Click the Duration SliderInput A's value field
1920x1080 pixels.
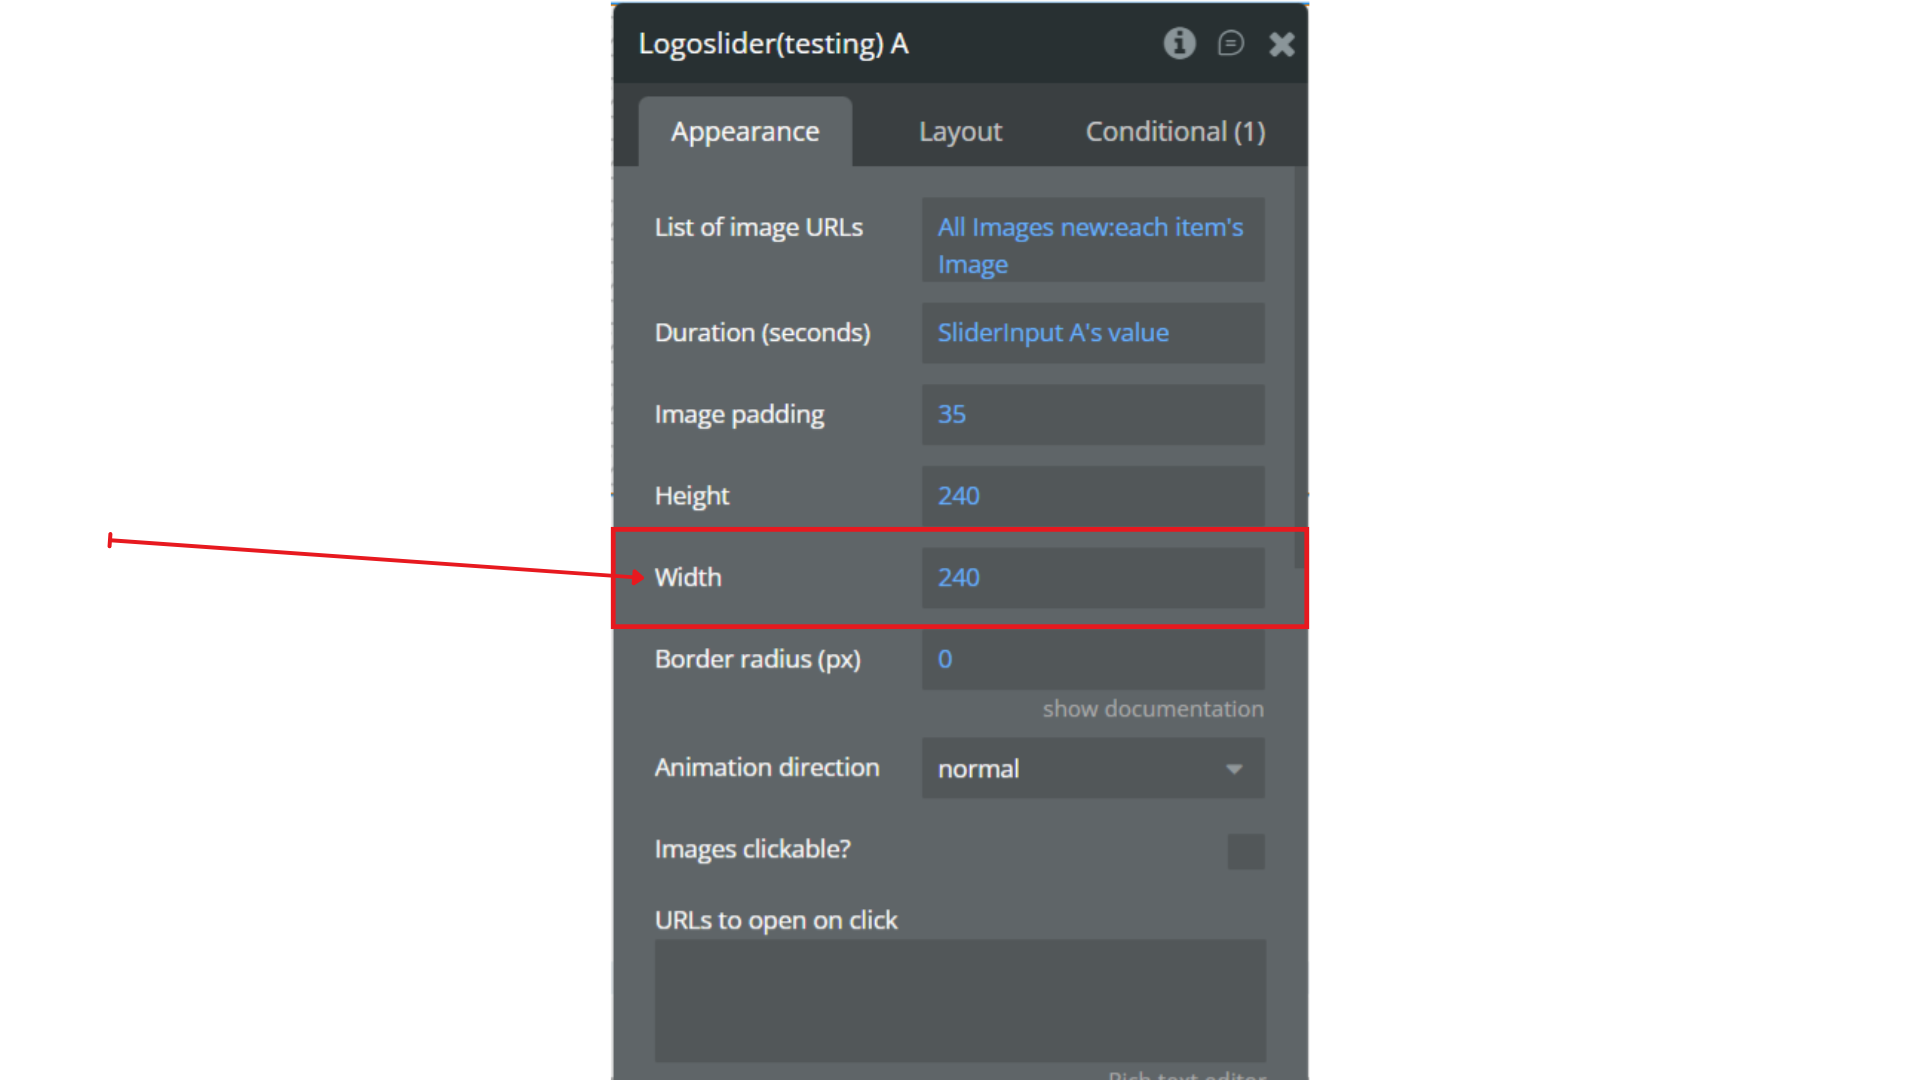[x=1092, y=333]
